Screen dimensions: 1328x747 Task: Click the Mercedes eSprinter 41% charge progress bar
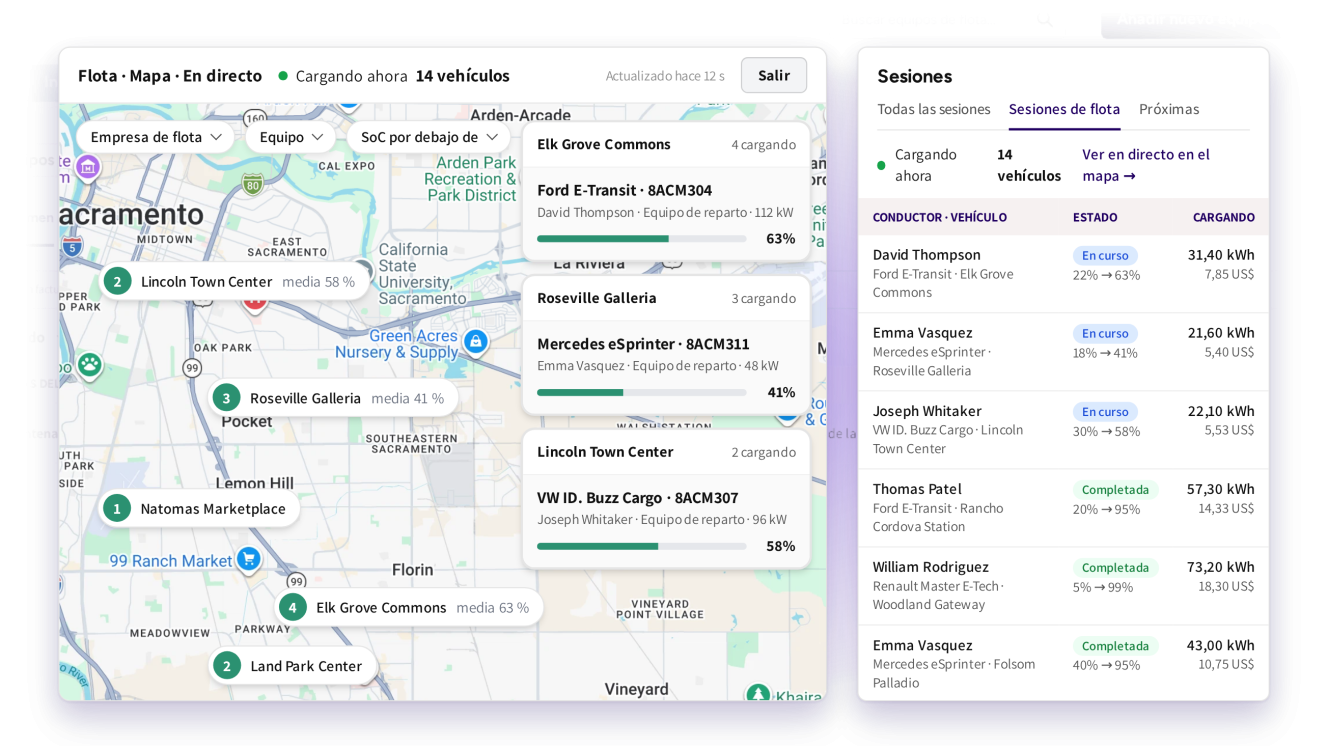point(641,393)
